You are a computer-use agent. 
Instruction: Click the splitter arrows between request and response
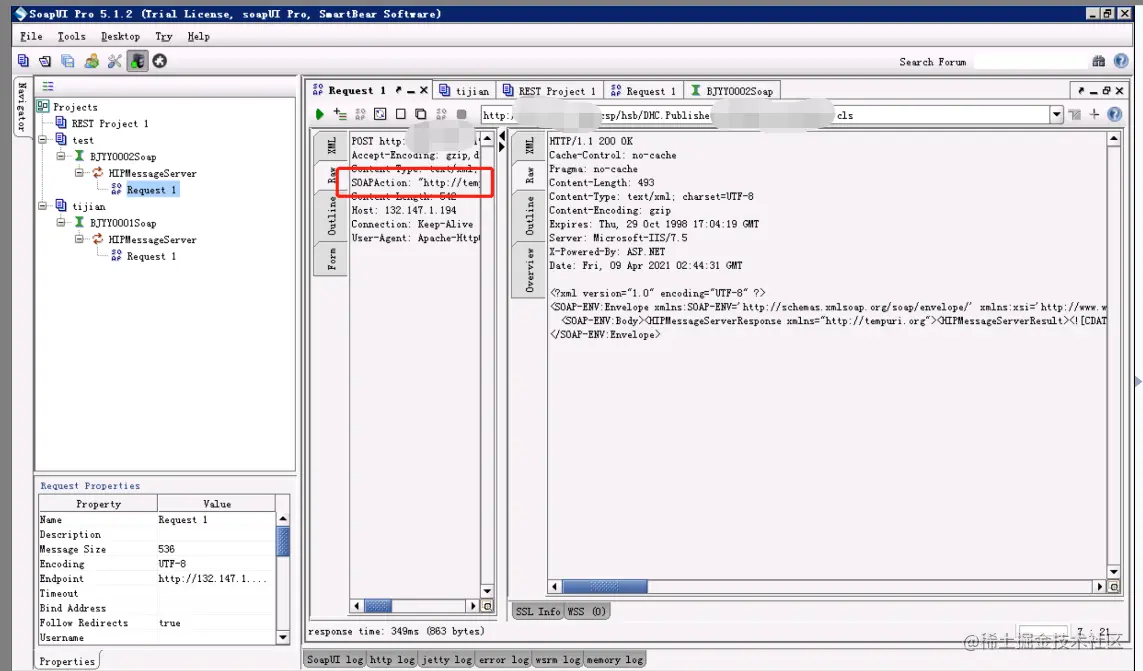[502, 141]
